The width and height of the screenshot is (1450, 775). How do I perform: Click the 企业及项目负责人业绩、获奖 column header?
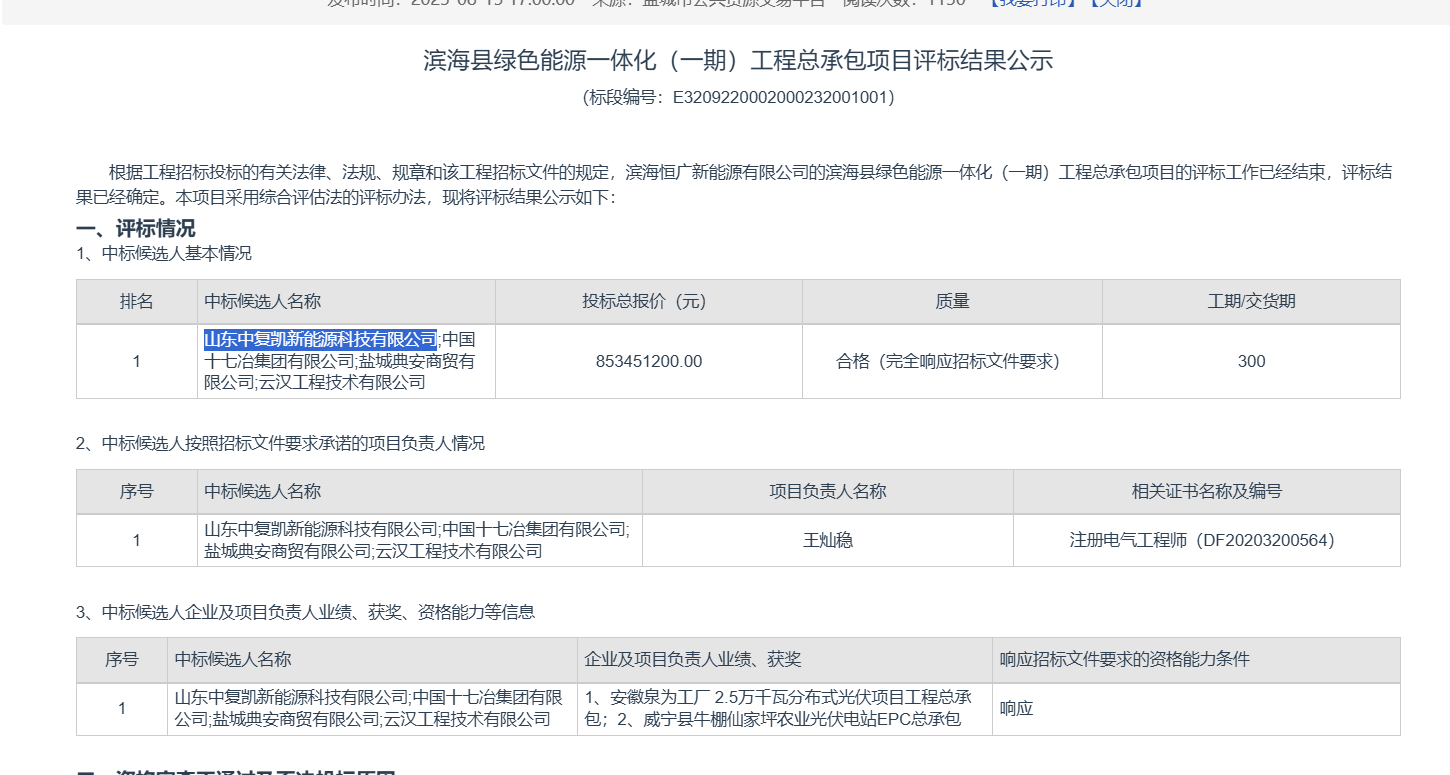pos(785,660)
